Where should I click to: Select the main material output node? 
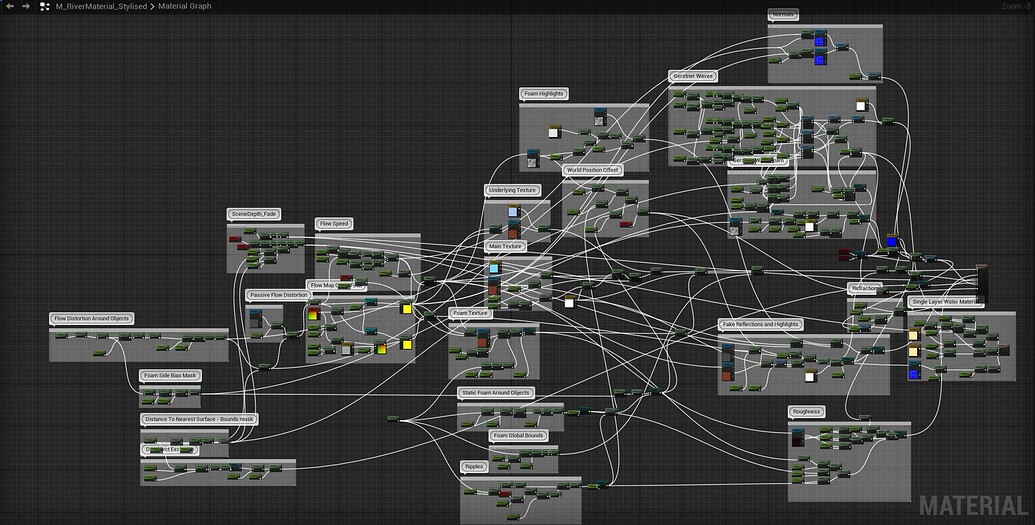pyautogui.click(x=982, y=284)
